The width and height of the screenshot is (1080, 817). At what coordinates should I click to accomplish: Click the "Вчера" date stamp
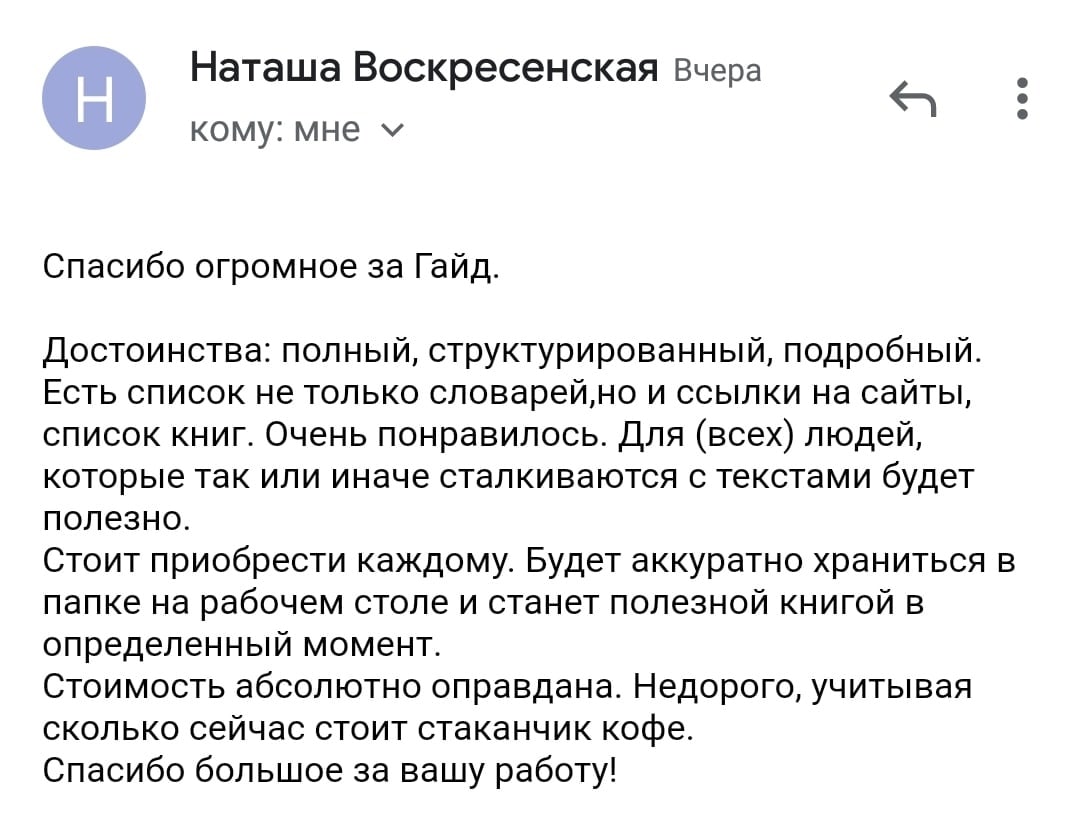(x=717, y=71)
